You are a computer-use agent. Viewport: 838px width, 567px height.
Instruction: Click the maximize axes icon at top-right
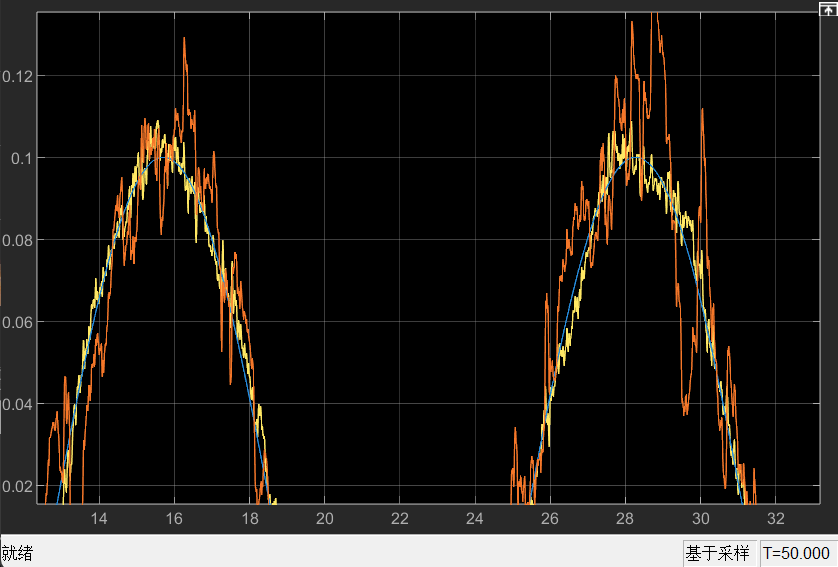tap(827, 7)
